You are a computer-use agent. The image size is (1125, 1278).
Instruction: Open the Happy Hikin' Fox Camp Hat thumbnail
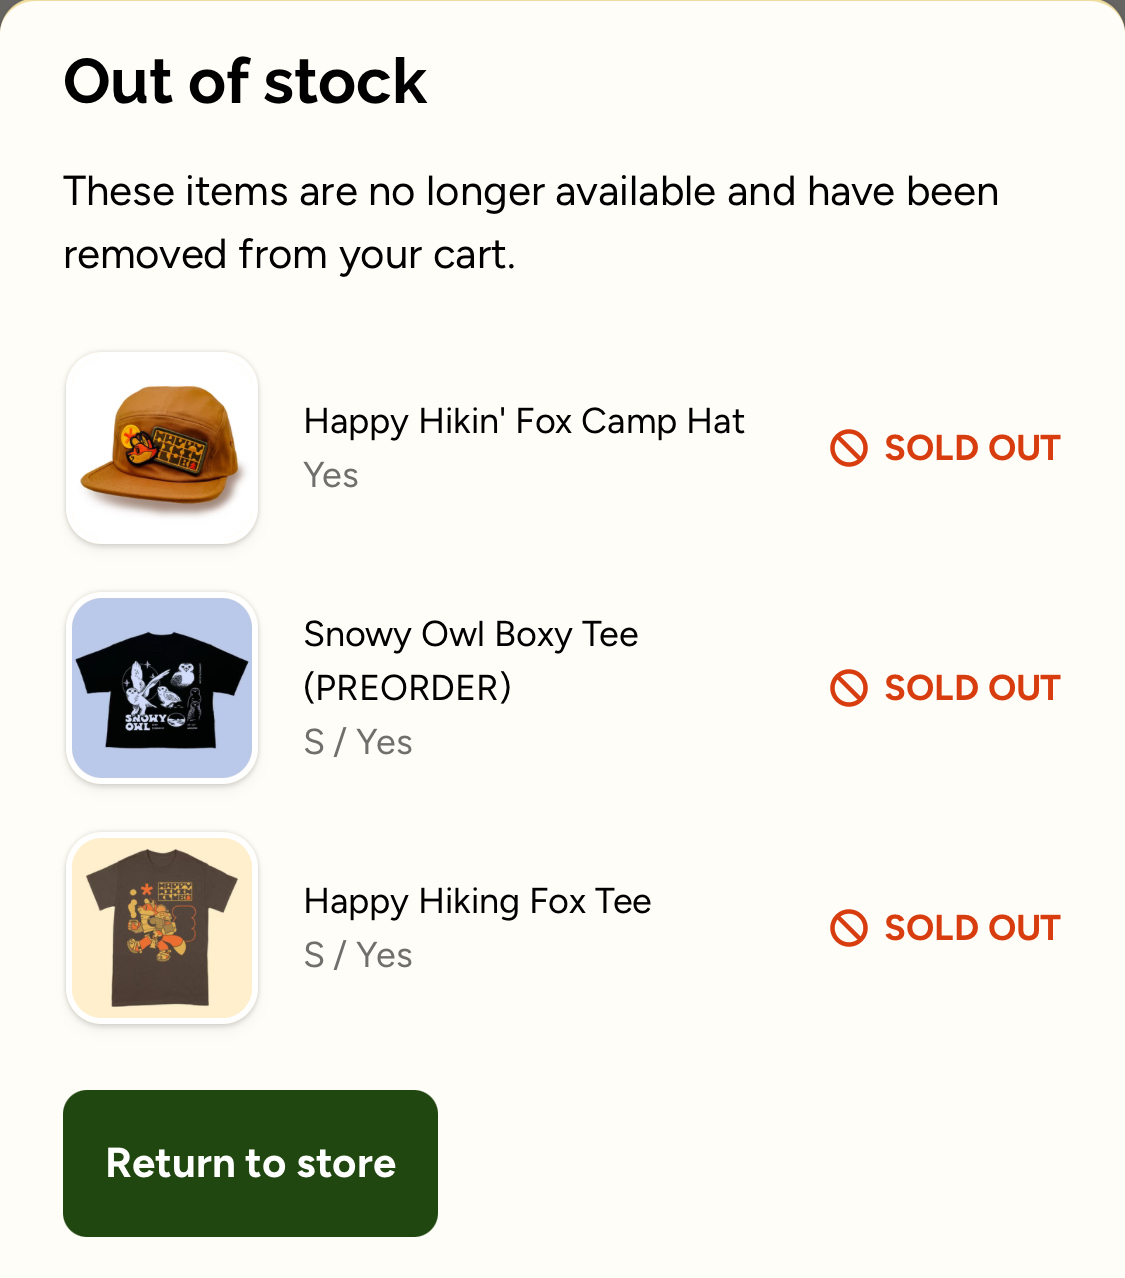(162, 448)
